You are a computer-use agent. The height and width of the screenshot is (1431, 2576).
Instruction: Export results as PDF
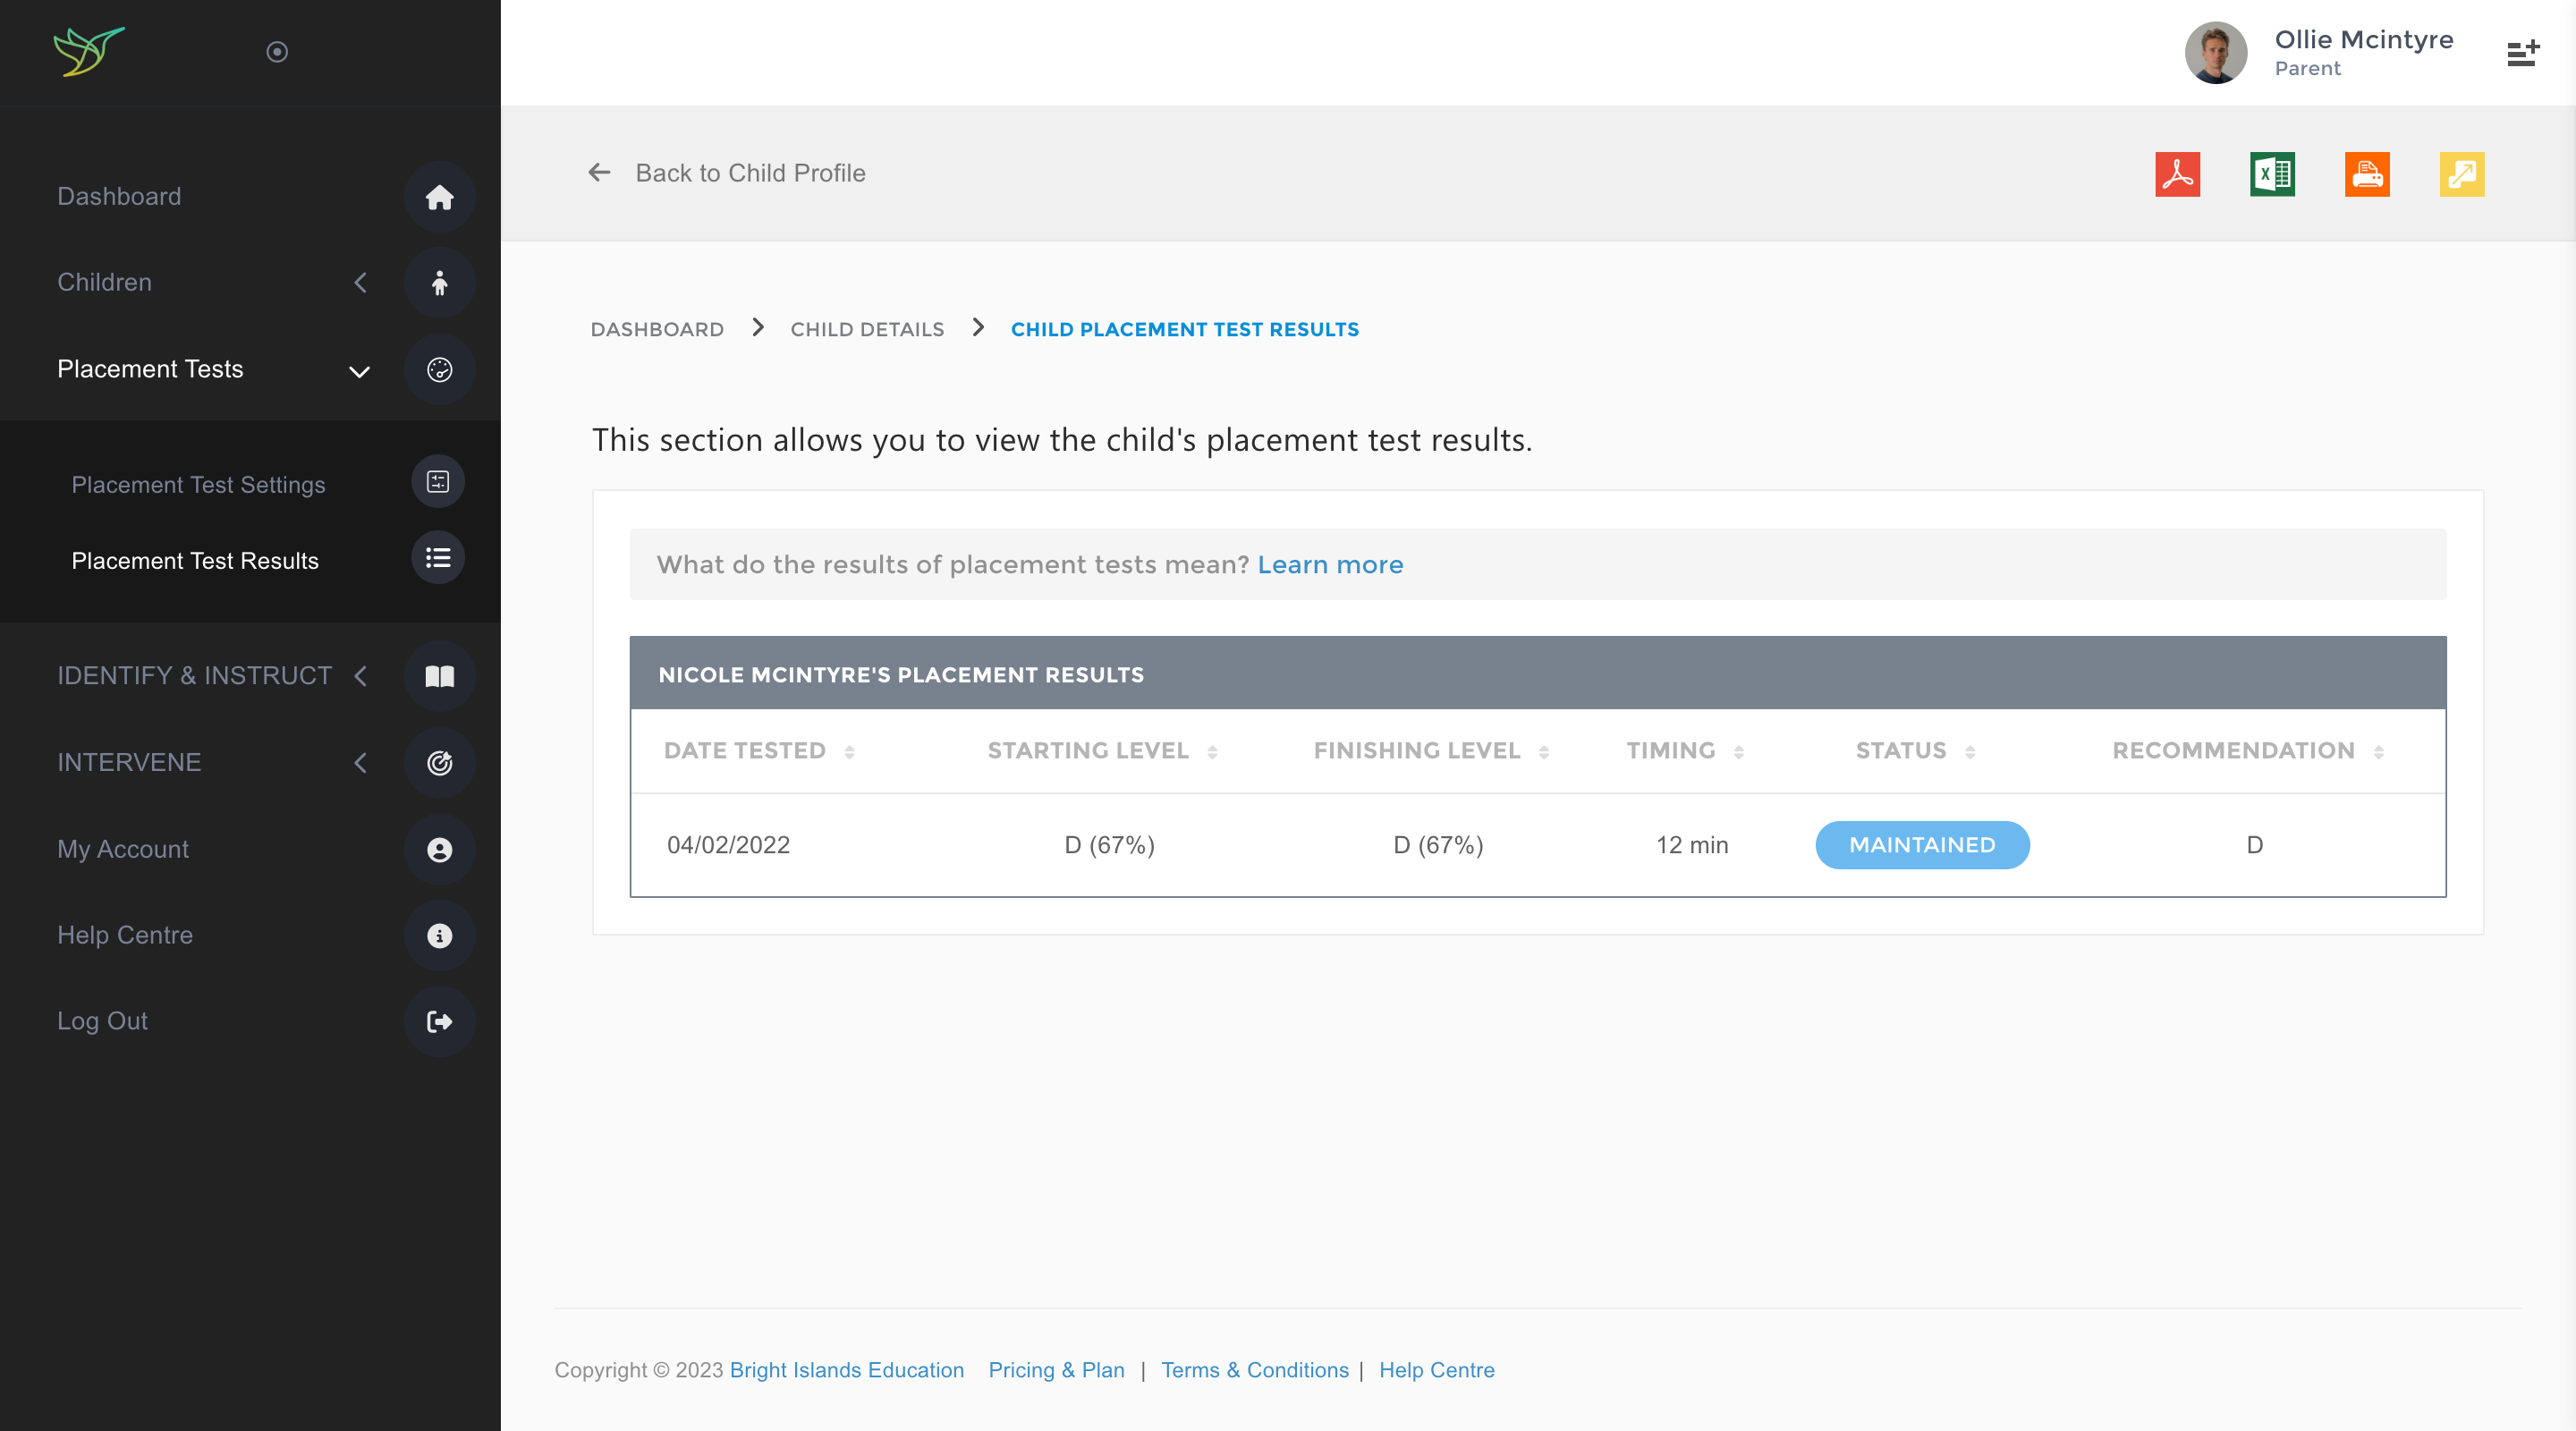pyautogui.click(x=2177, y=174)
